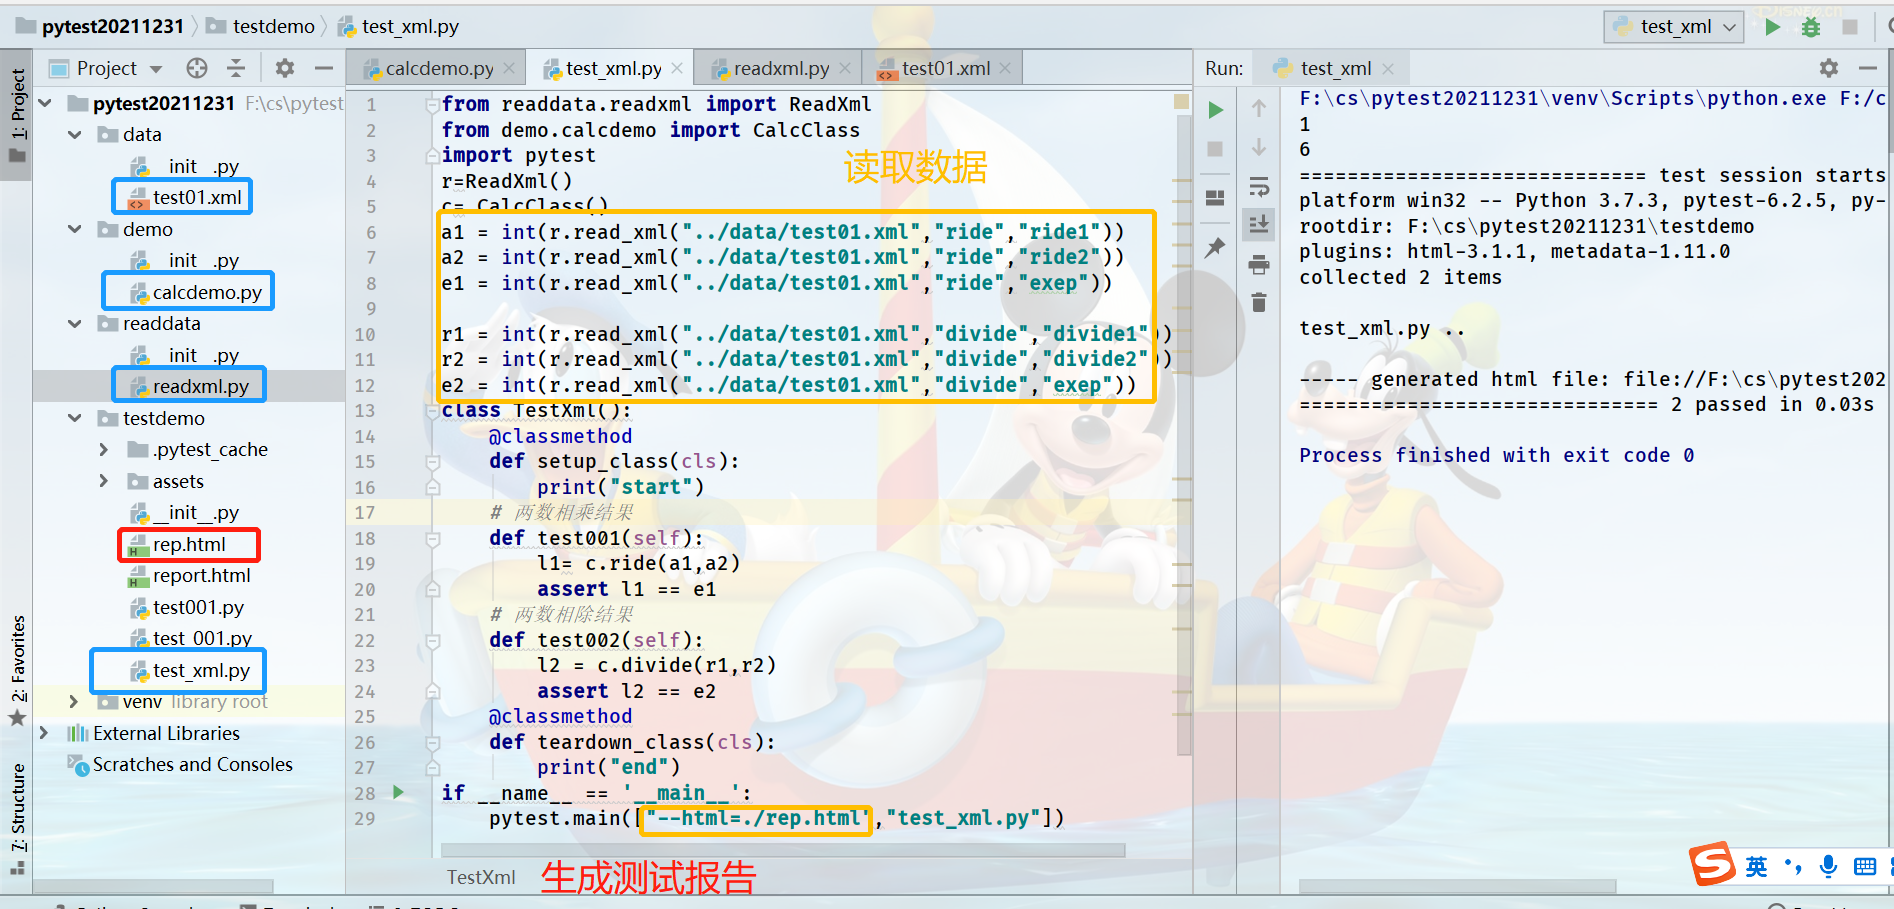Toggle Sogou microphone voice input
The image size is (1894, 909).
click(1828, 866)
